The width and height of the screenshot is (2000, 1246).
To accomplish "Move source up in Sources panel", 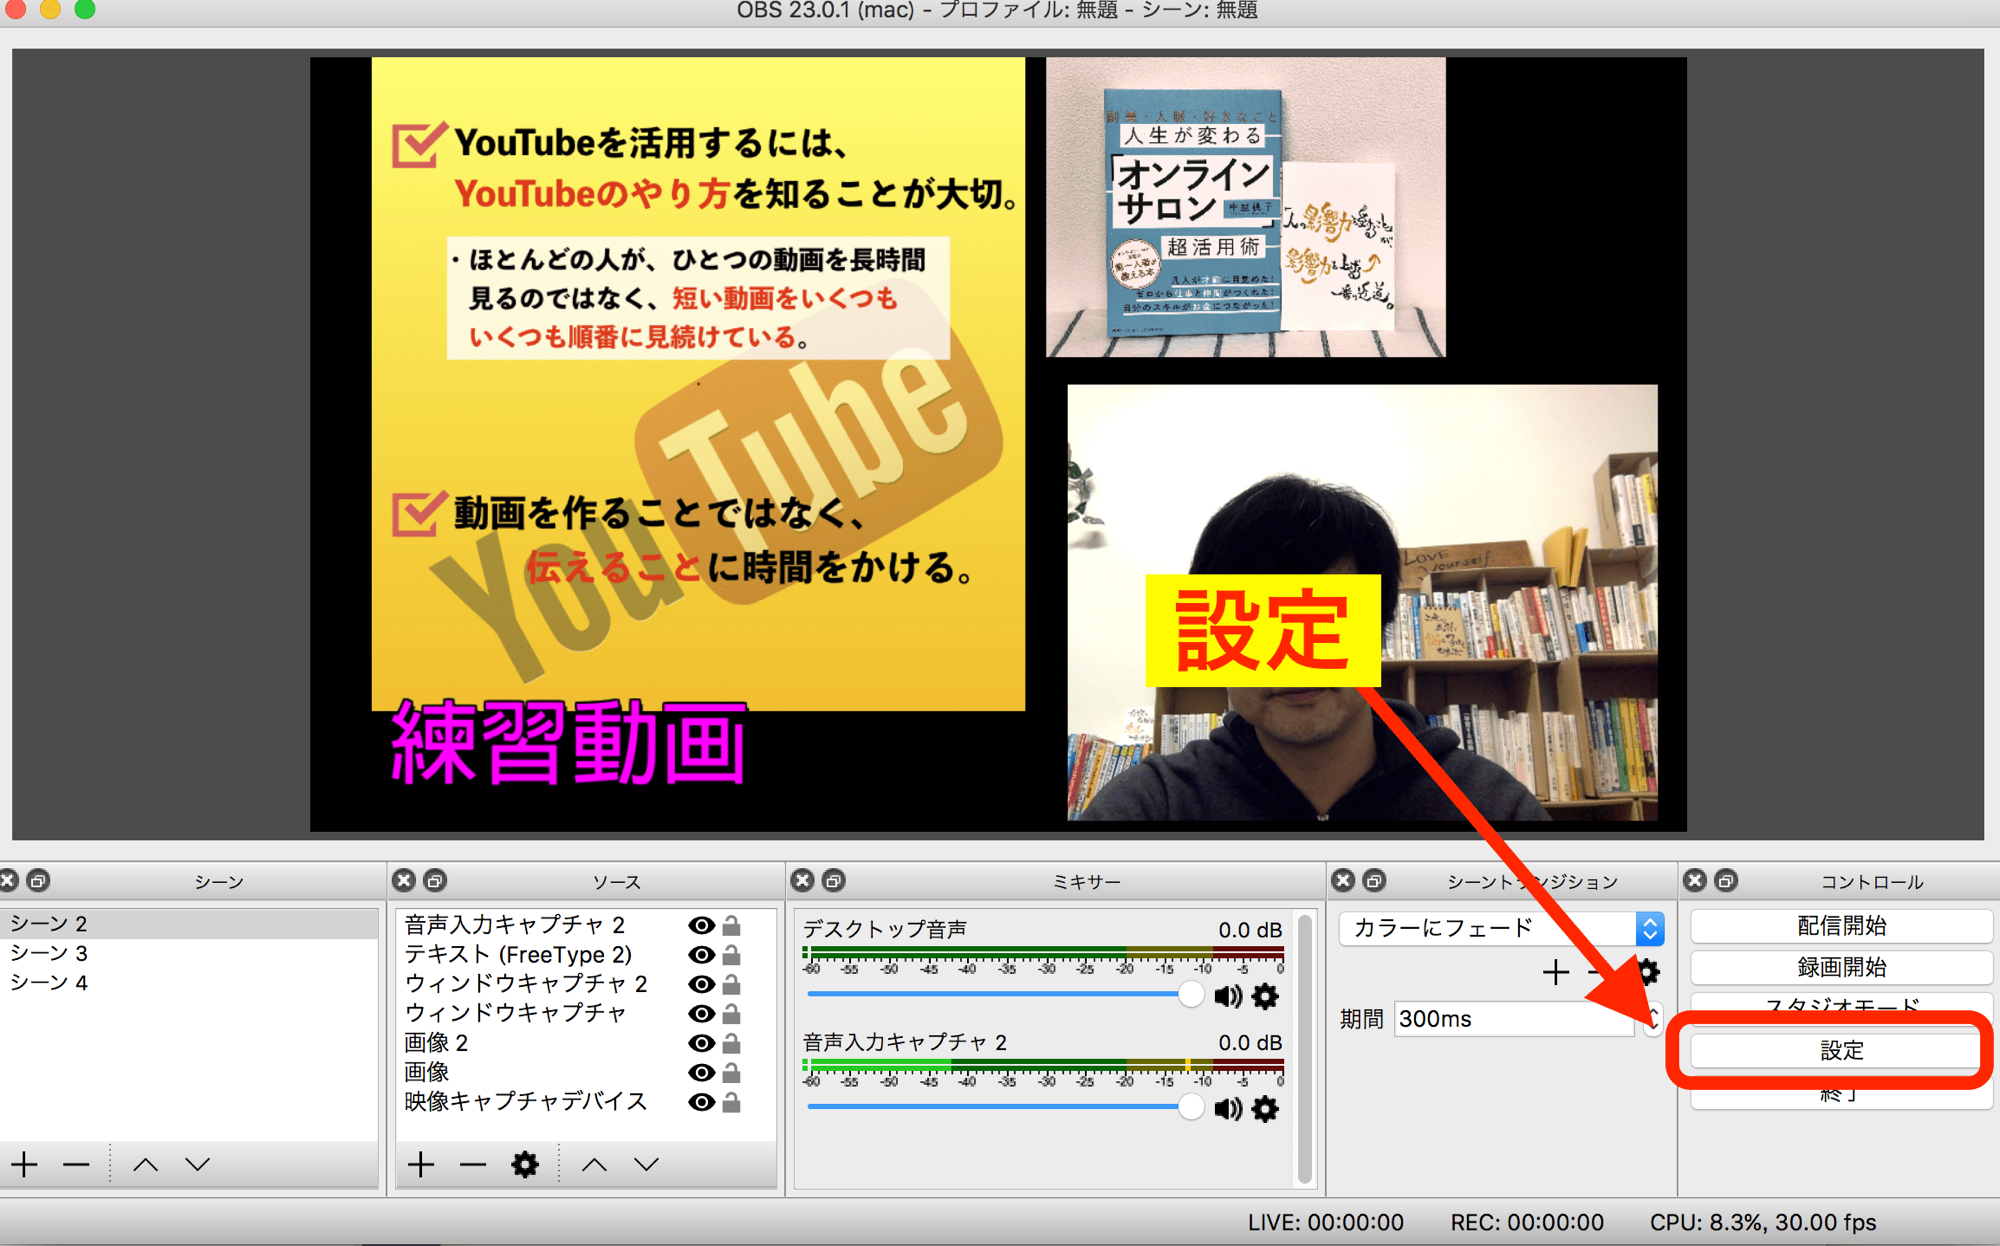I will [595, 1164].
